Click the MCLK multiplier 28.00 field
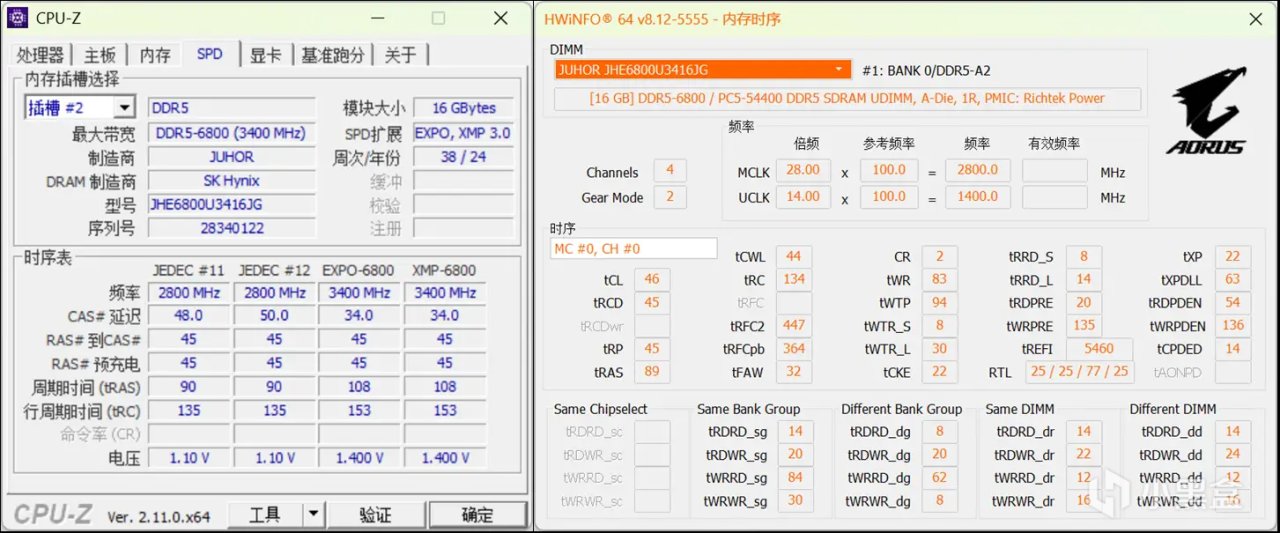This screenshot has width=1280, height=533. (x=803, y=171)
